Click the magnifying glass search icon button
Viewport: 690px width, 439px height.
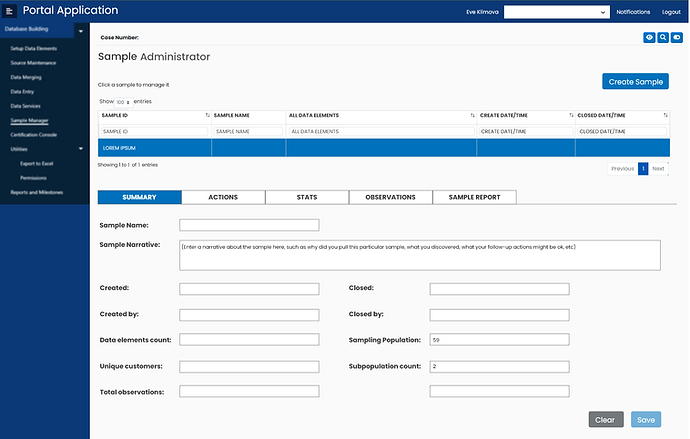pyautogui.click(x=663, y=37)
